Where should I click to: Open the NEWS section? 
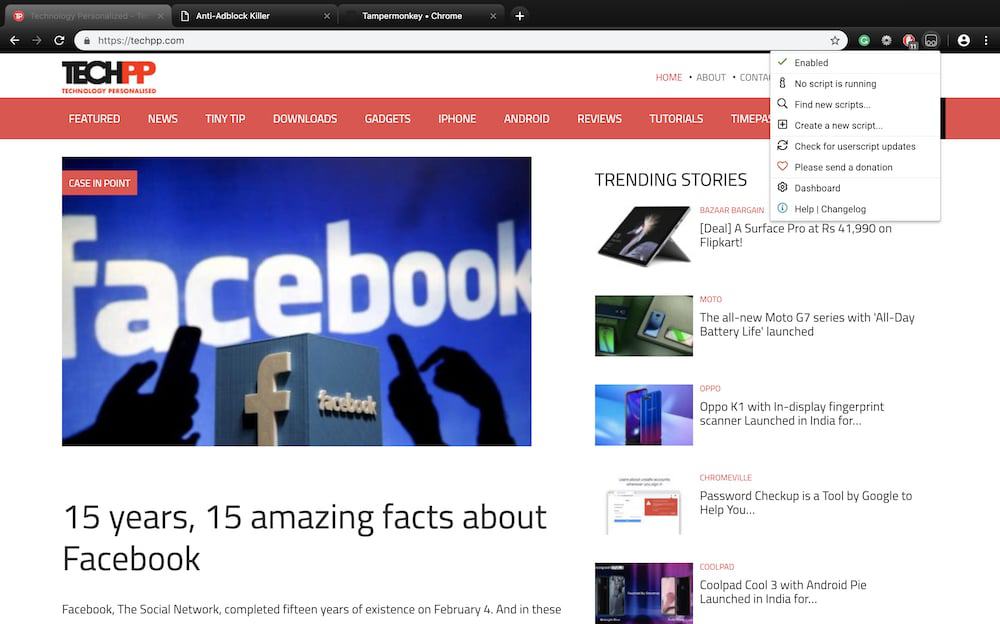point(163,119)
